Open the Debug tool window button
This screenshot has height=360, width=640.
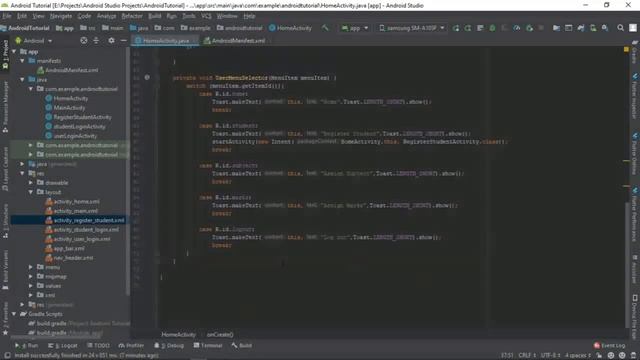169,345
